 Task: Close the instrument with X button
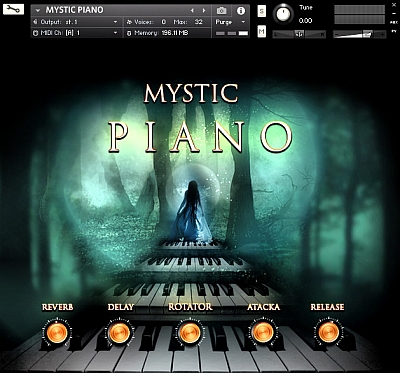click(x=394, y=5)
